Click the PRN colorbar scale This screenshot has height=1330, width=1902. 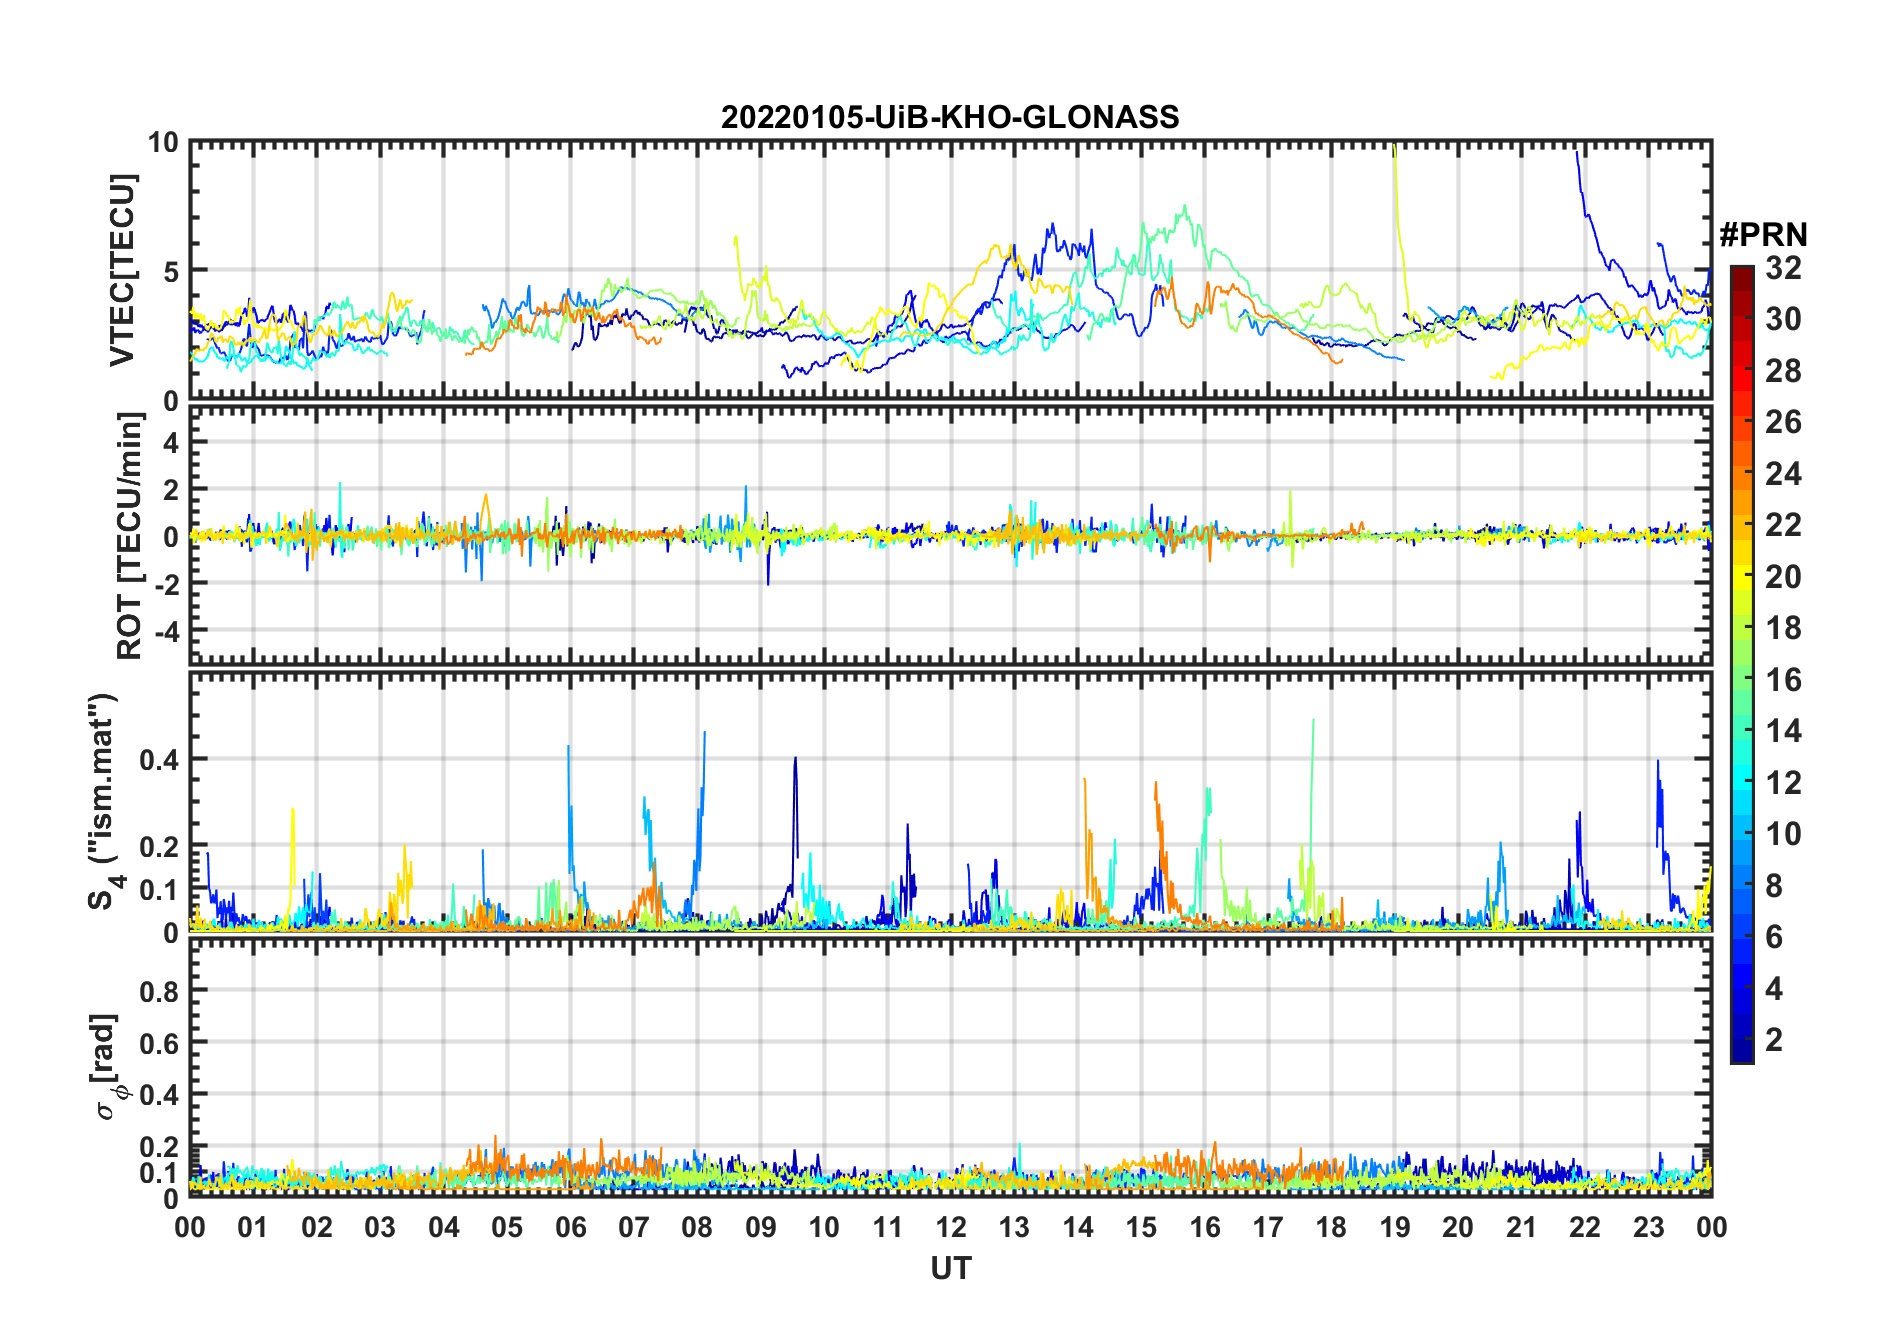tap(1742, 664)
